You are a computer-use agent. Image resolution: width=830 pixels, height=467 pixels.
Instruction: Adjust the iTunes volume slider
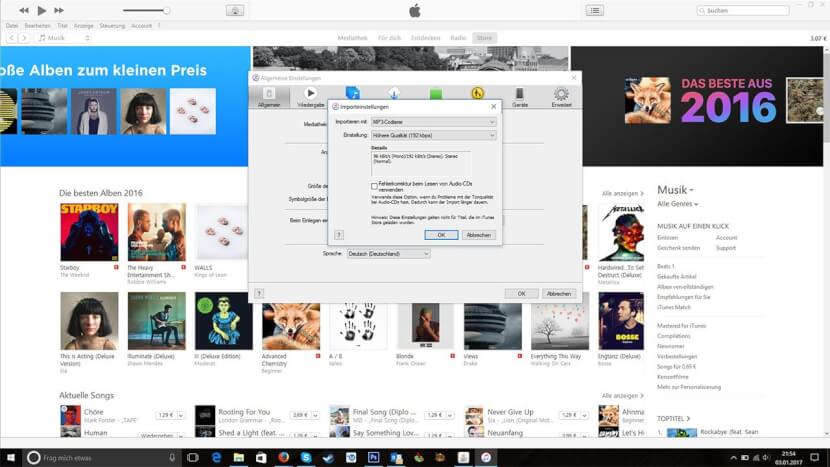click(x=146, y=10)
